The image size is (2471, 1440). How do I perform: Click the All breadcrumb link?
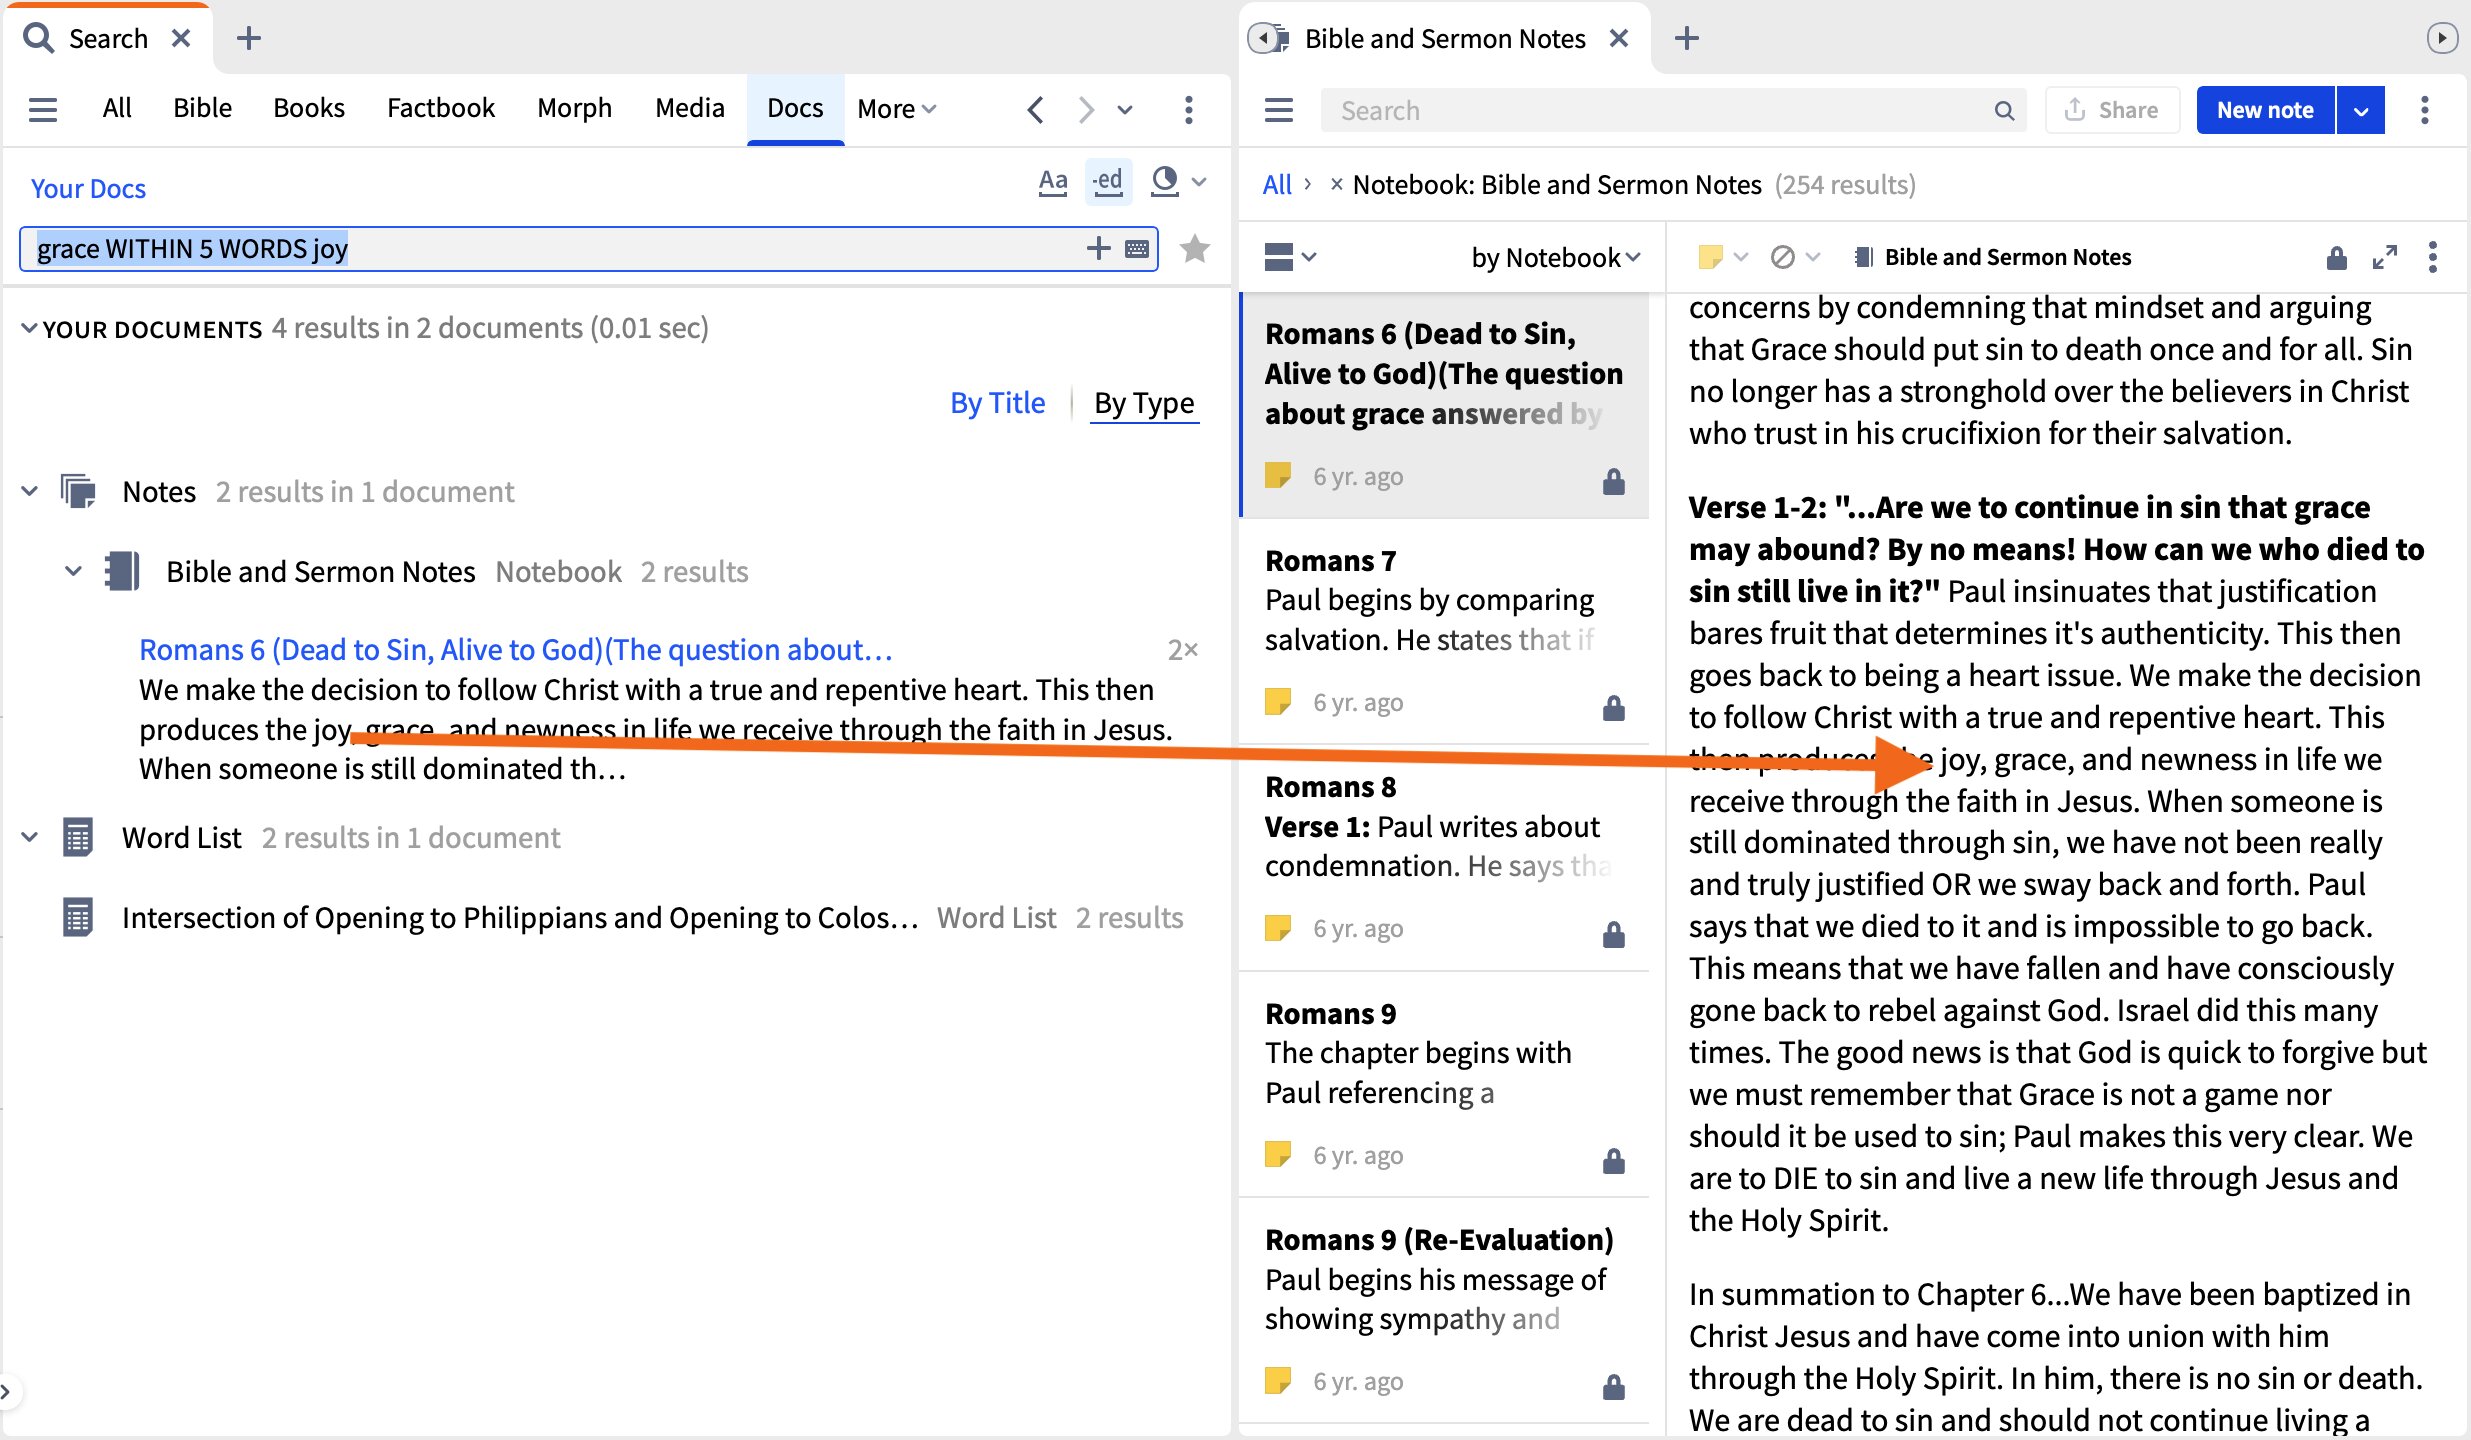[1277, 185]
